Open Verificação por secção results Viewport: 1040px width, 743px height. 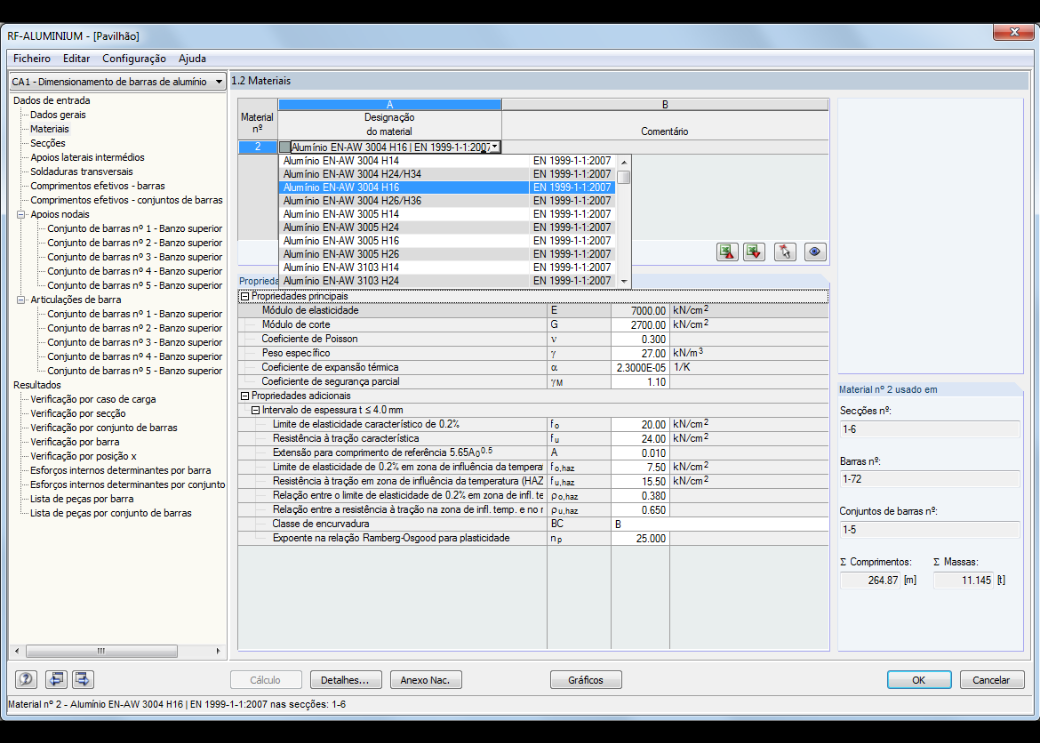tap(78, 413)
